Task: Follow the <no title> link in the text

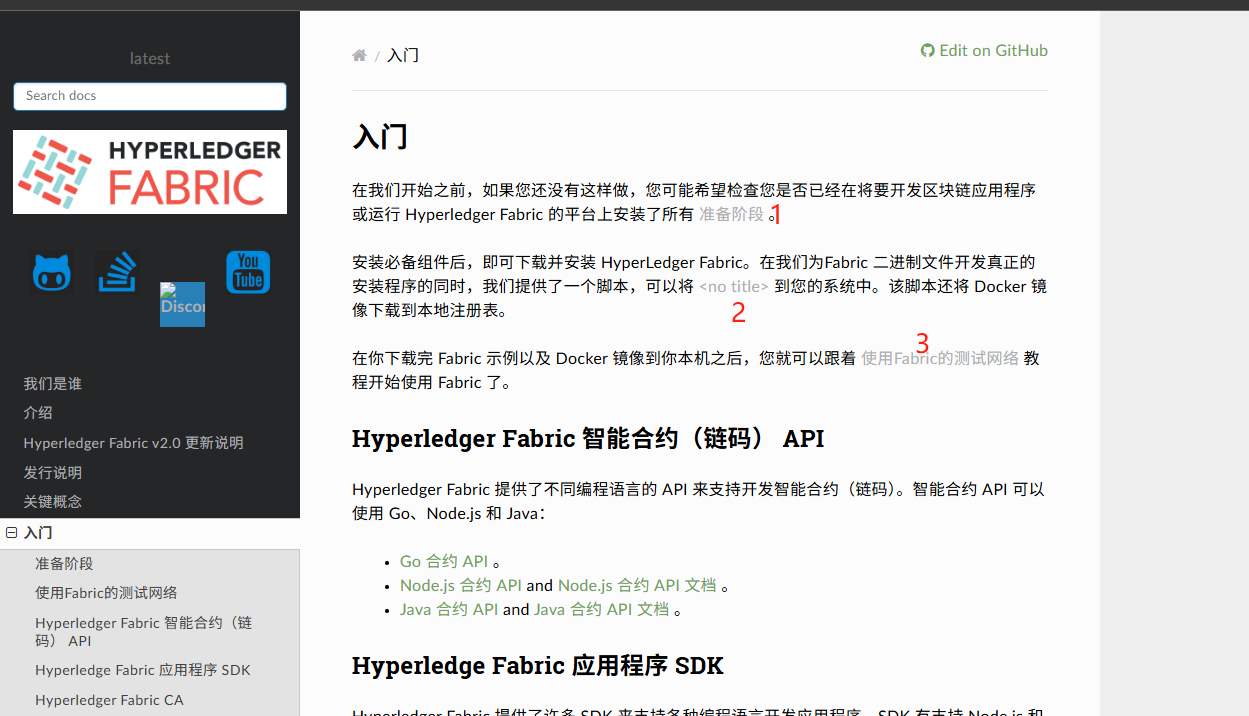Action: [x=734, y=286]
